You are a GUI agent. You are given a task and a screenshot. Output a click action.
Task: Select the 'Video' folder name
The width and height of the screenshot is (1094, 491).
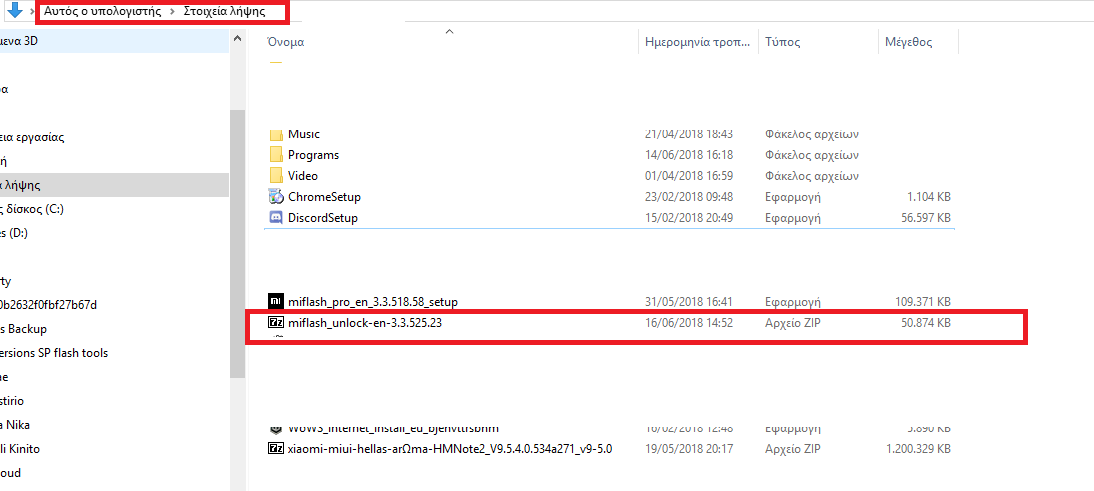pyautogui.click(x=303, y=176)
